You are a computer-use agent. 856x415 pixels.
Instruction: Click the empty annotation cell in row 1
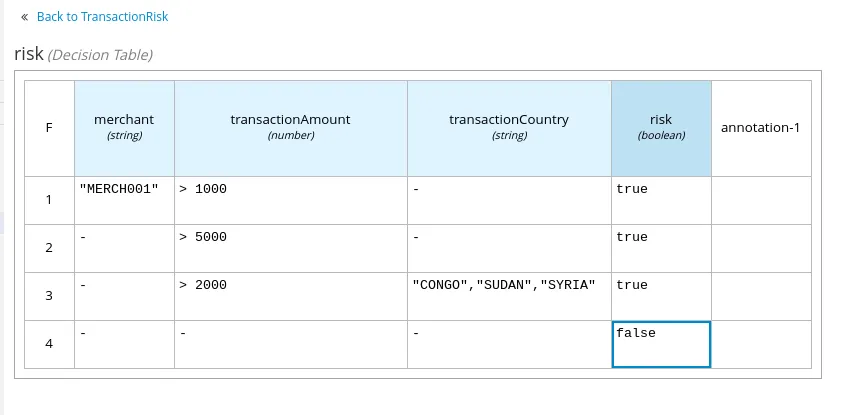(x=761, y=200)
